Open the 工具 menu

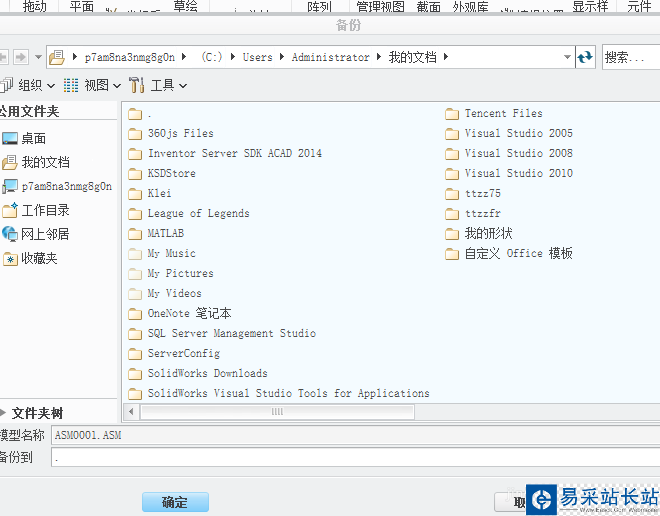(x=158, y=85)
